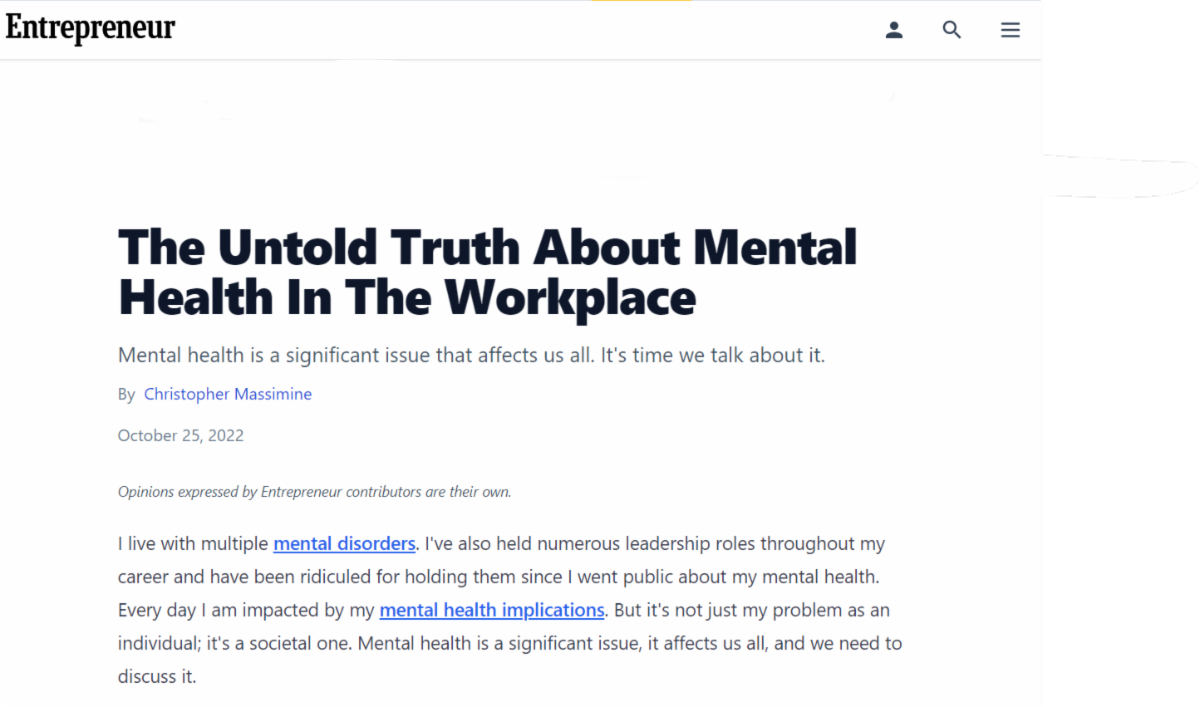
Task: Click the magnifying glass search icon
Action: click(952, 30)
